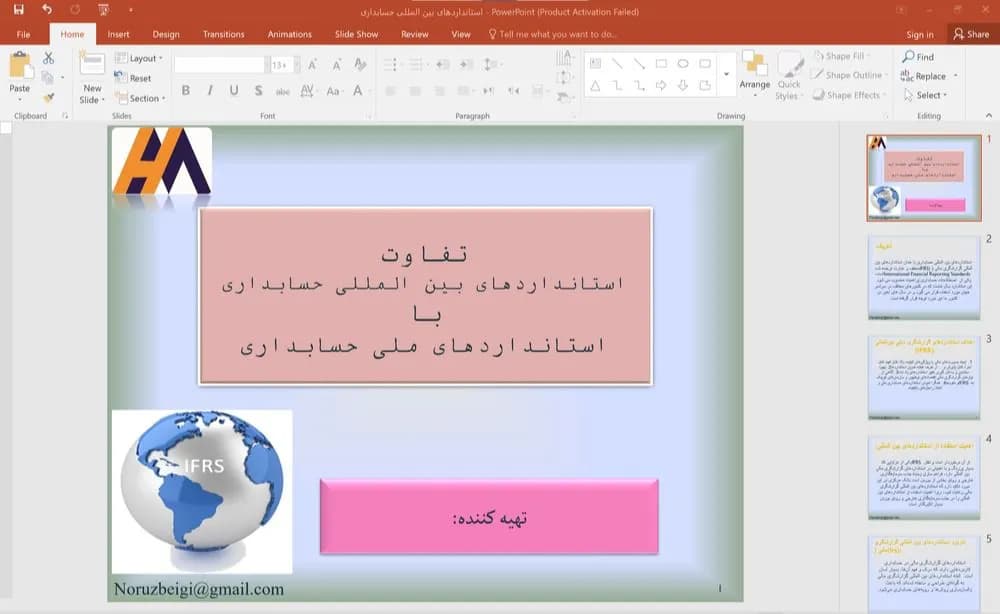Decrease list indent level
1000x614 pixels.
point(443,64)
